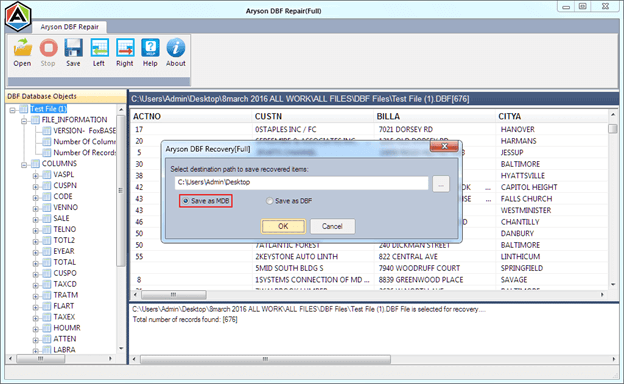The image size is (624, 384).
Task: Expand the TOTAL tree node
Action: point(36,263)
